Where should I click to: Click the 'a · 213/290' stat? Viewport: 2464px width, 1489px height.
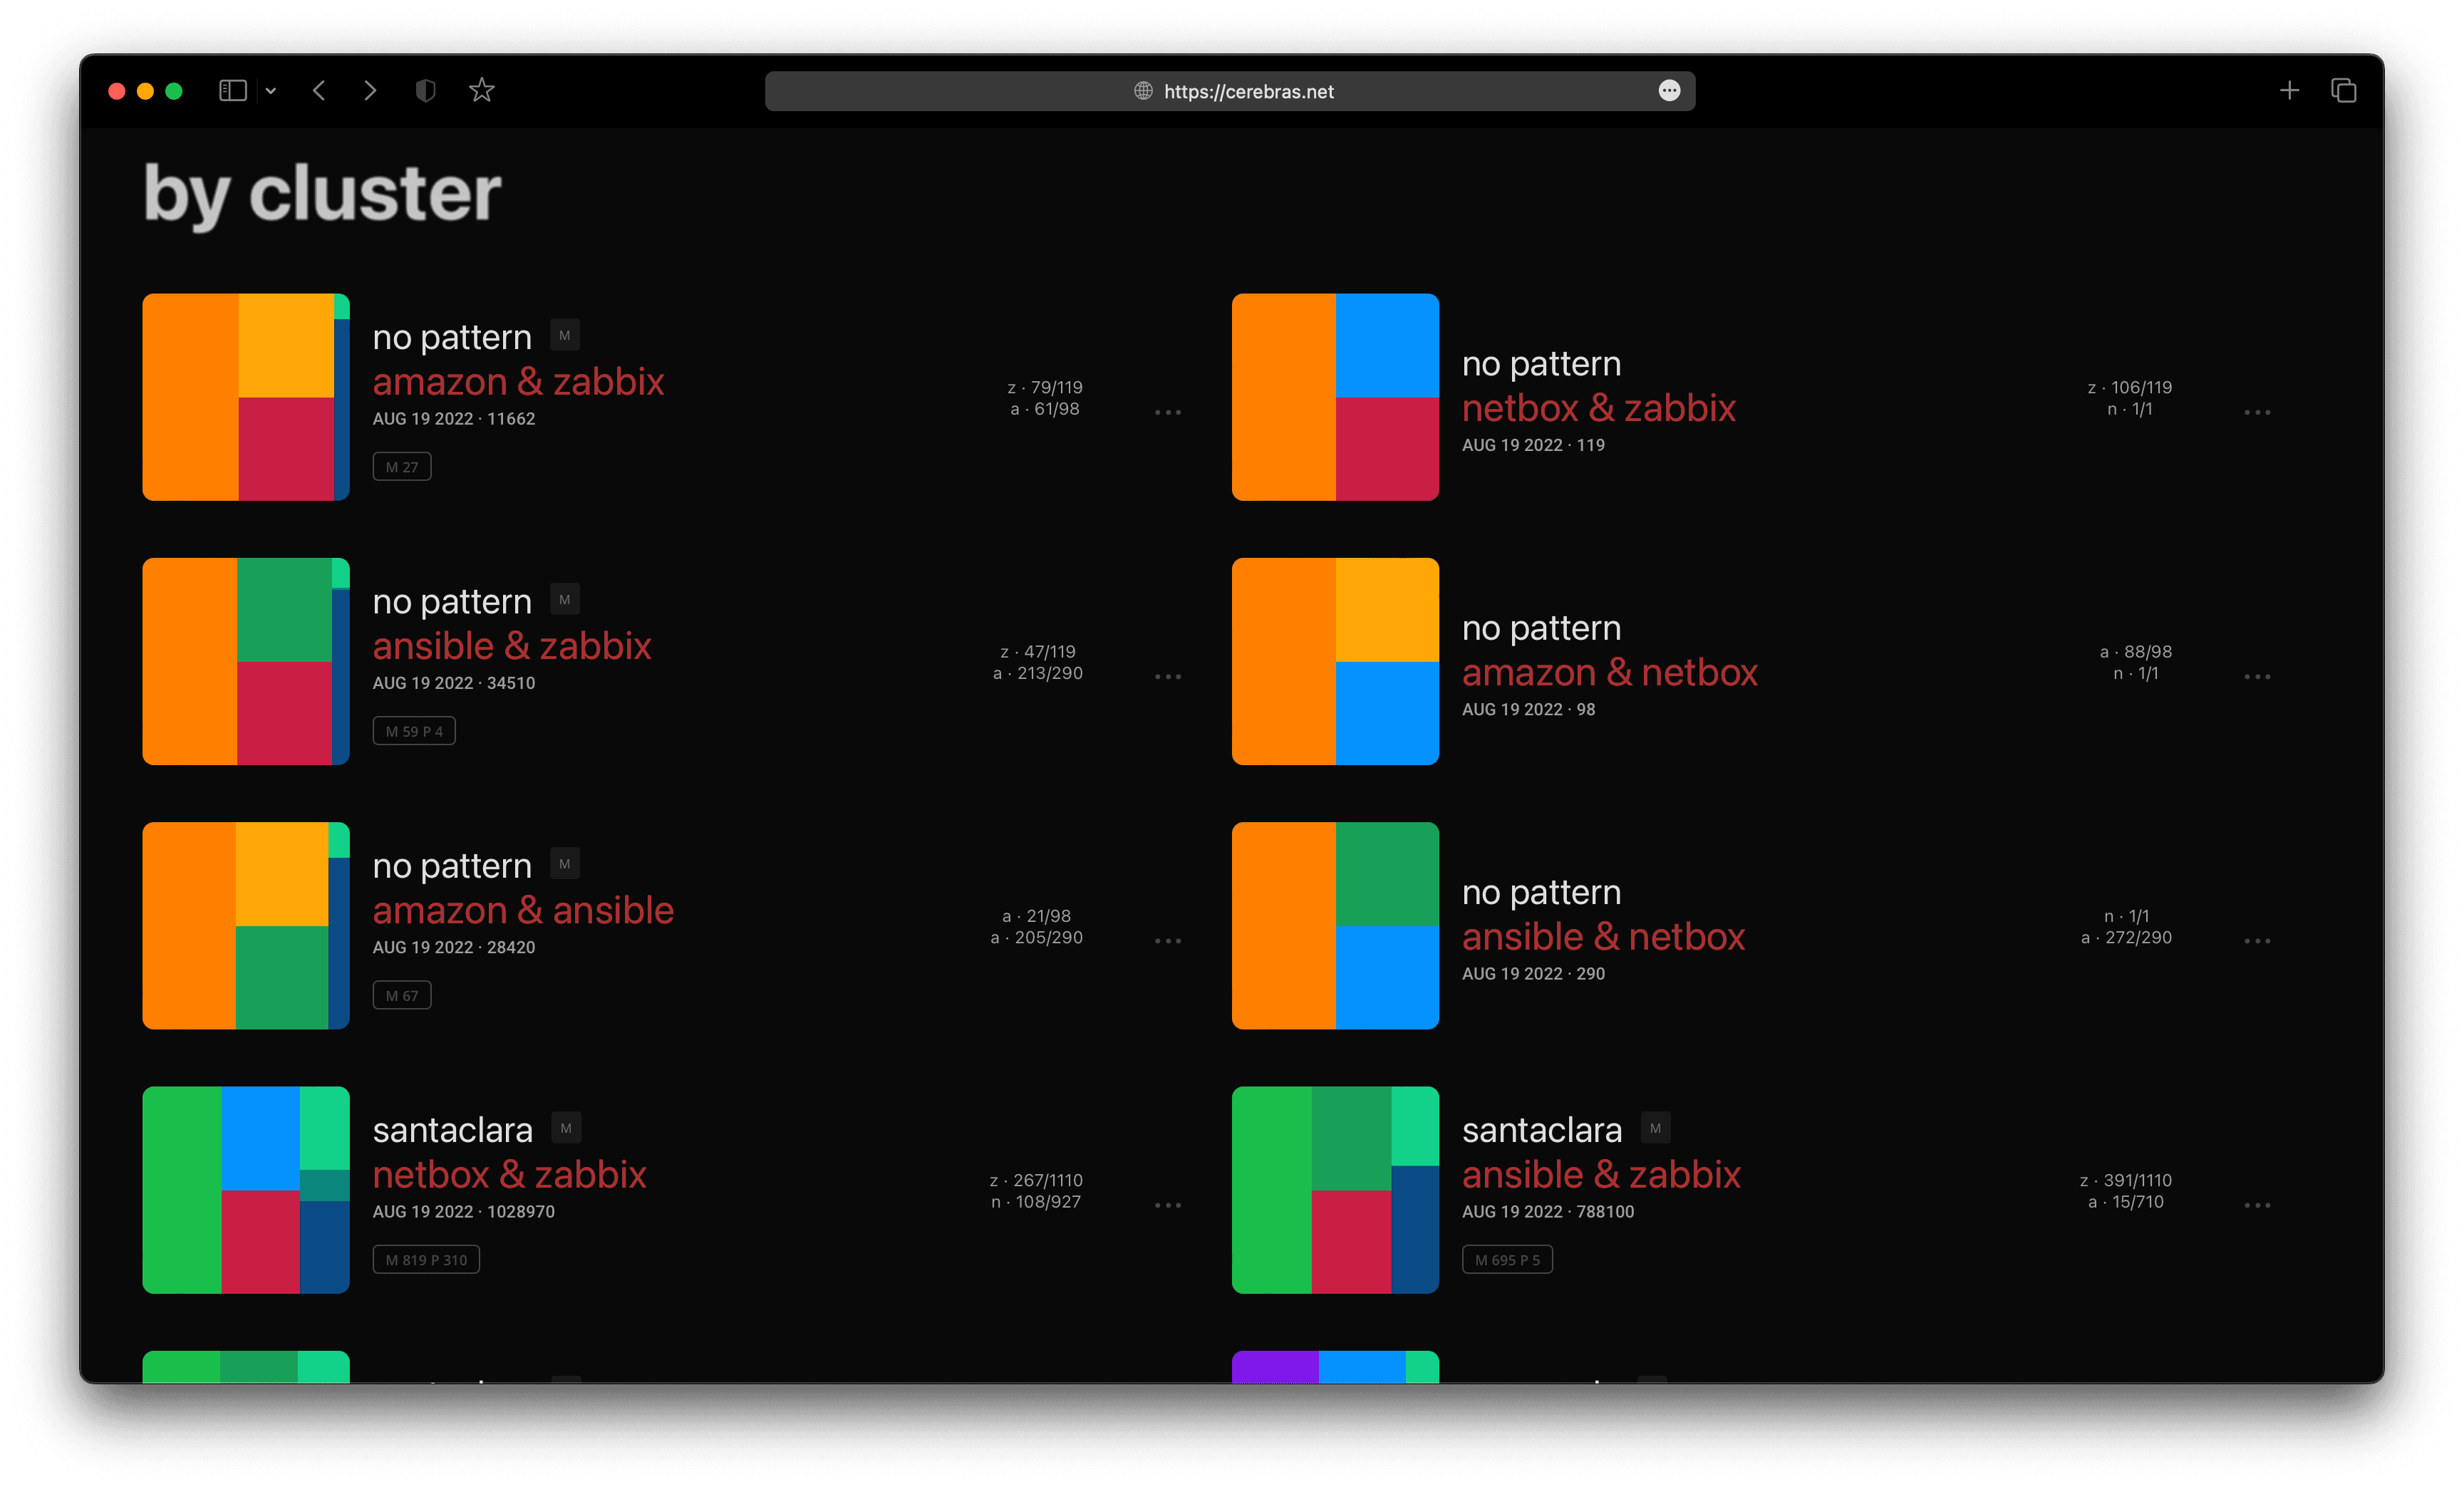click(1038, 674)
